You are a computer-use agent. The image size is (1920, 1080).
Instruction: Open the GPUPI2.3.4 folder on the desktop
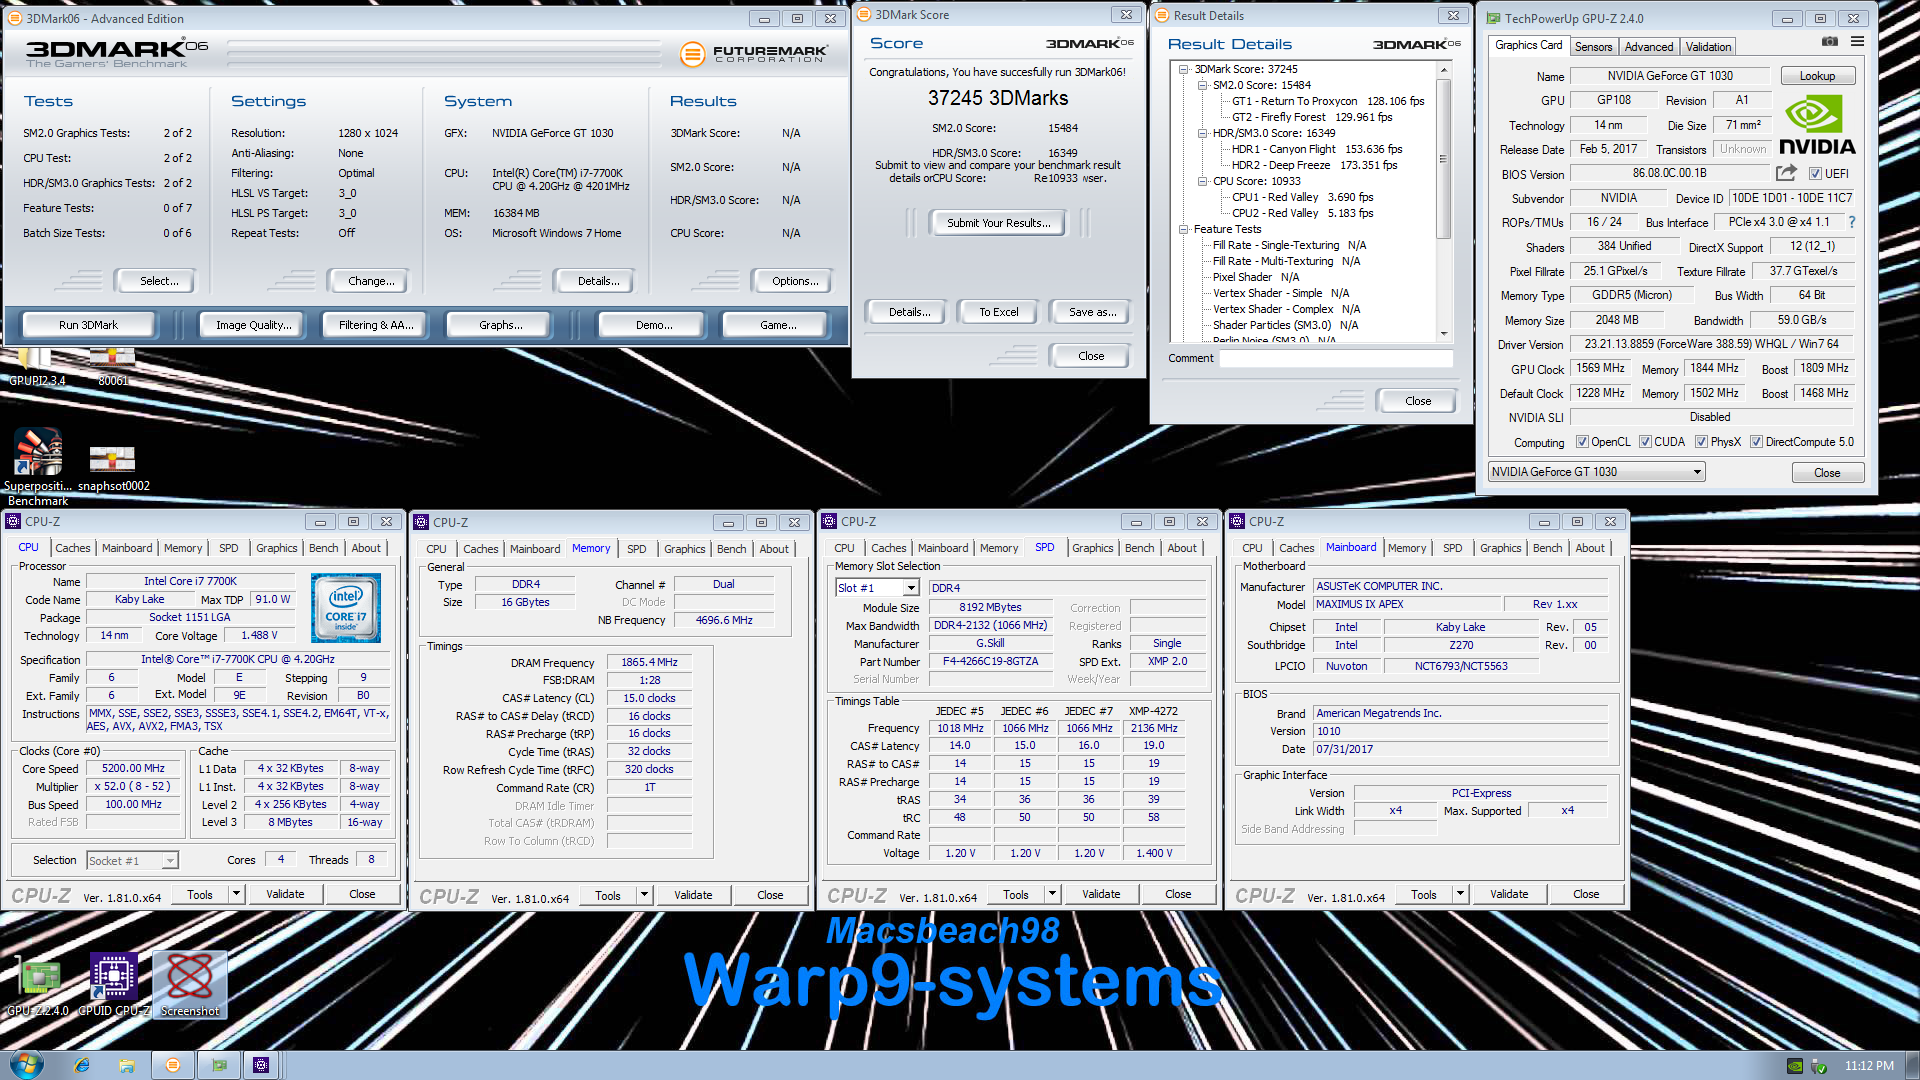(x=36, y=366)
